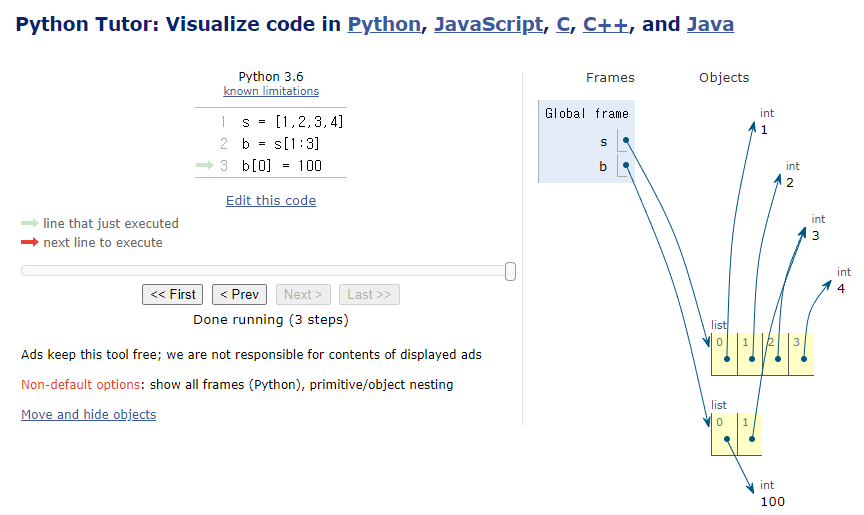
Task: Click the disabled Next > button
Action: pos(303,294)
